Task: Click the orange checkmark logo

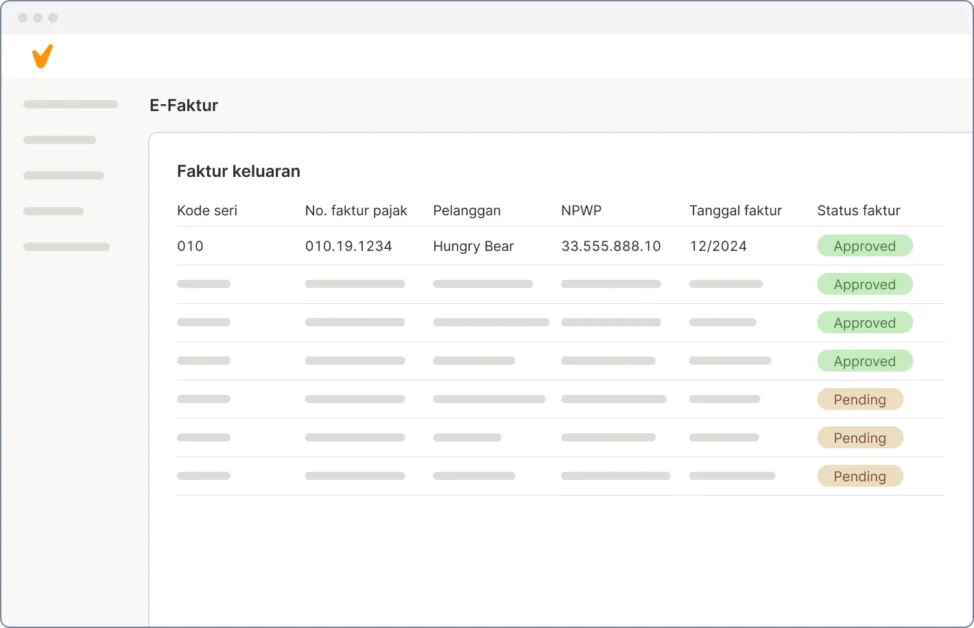Action: [41, 56]
